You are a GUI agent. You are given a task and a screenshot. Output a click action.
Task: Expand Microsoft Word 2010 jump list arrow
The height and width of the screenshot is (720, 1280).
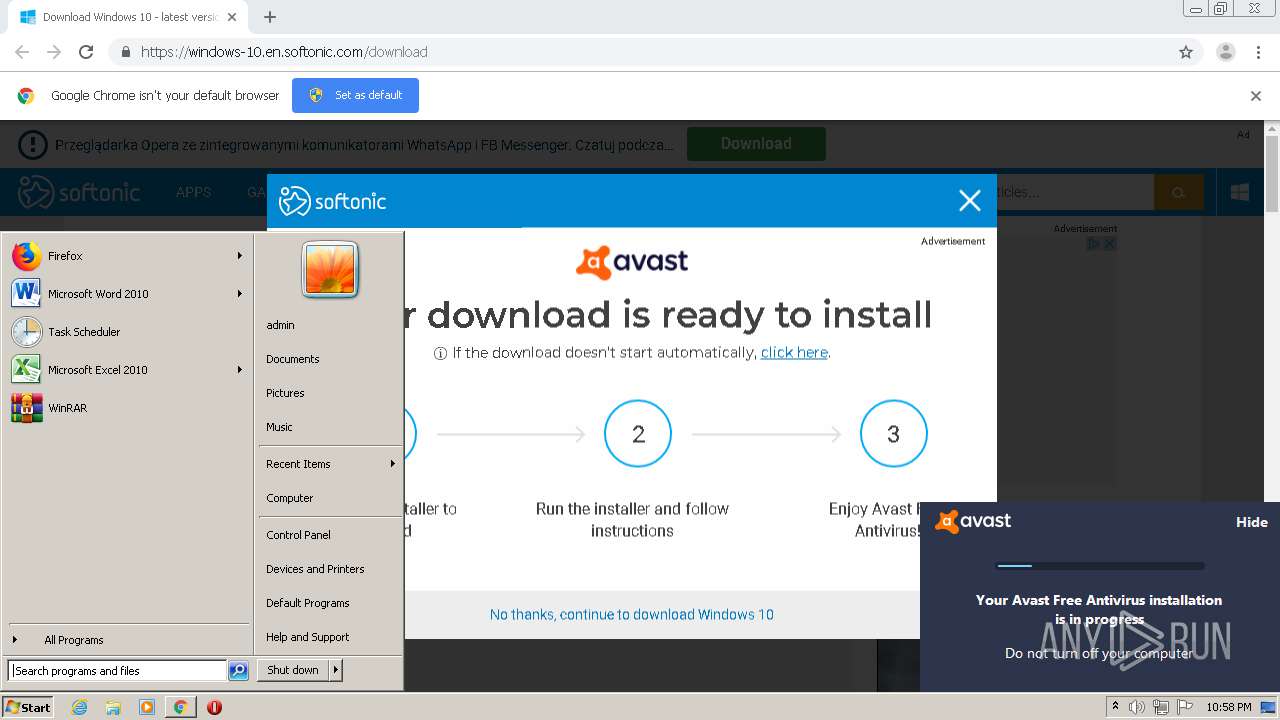(240, 294)
